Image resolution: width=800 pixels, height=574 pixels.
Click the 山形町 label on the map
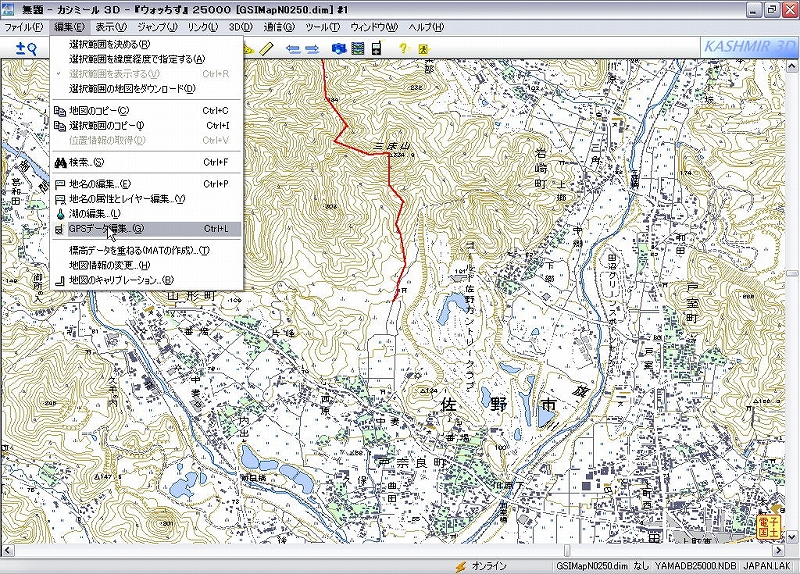(x=192, y=297)
